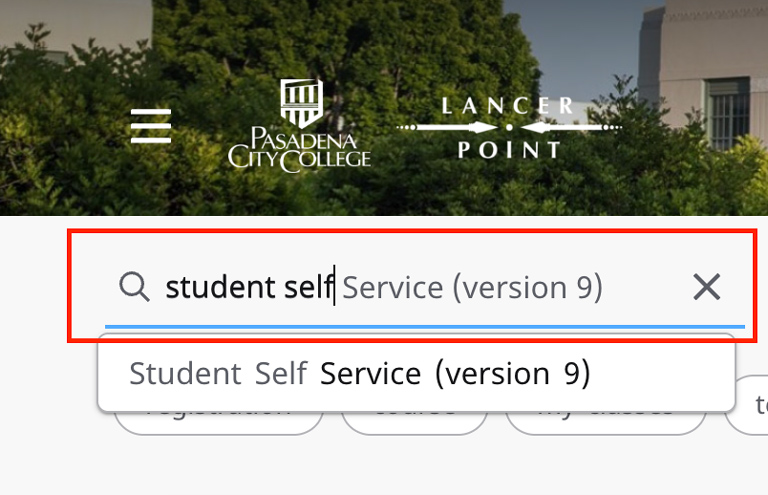The height and width of the screenshot is (495, 768).
Task: Select the partially hidden 'registration' chip
Action: click(x=218, y=422)
